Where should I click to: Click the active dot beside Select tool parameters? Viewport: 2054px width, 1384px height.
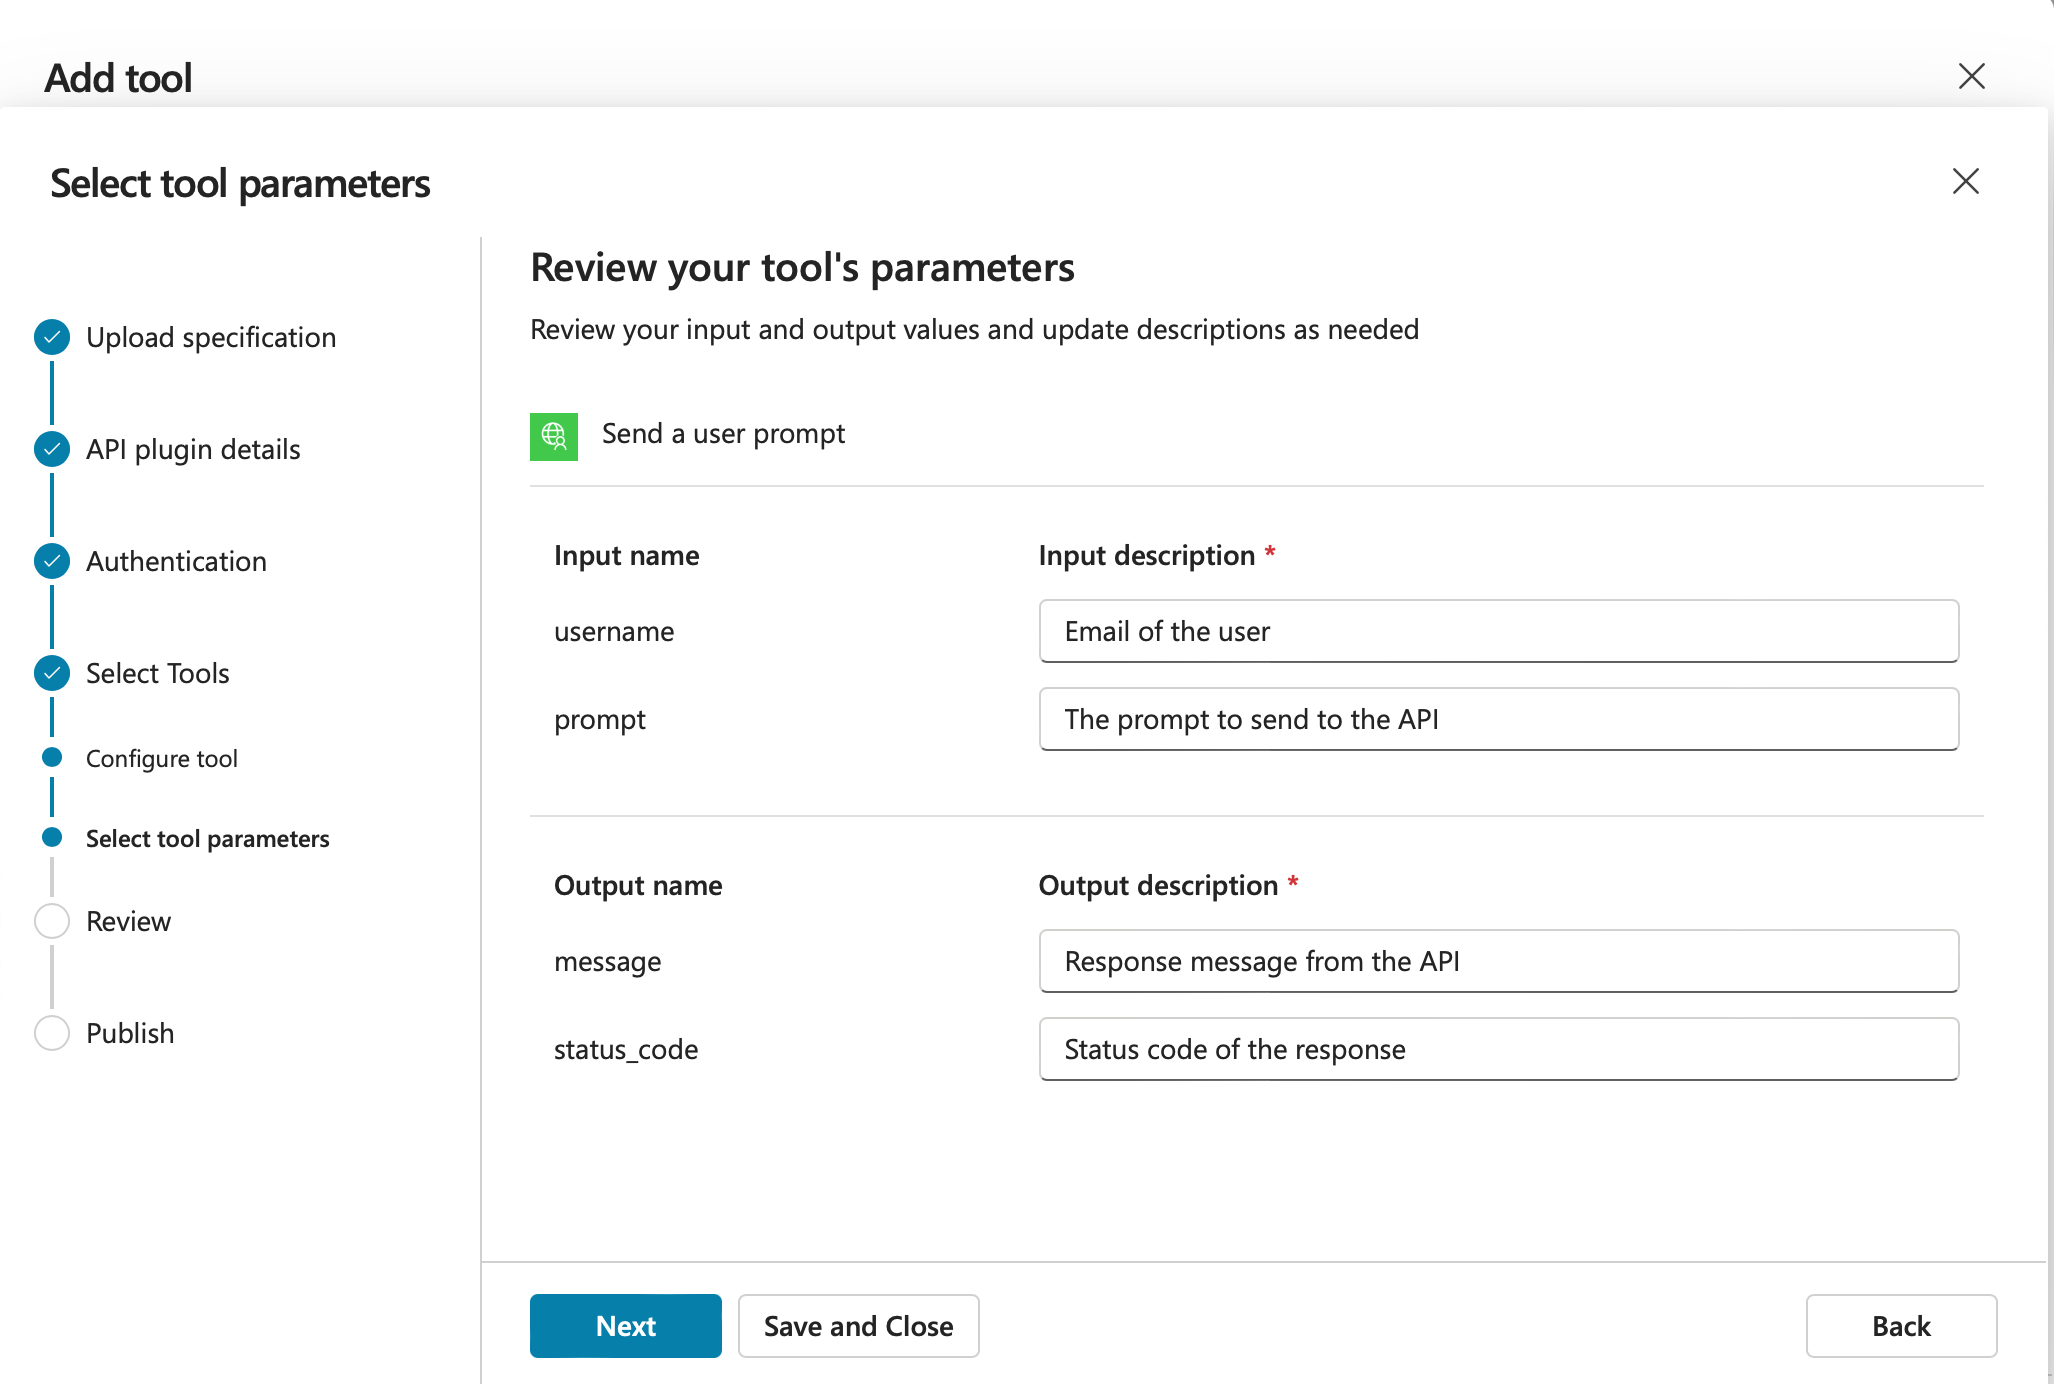pos(51,838)
